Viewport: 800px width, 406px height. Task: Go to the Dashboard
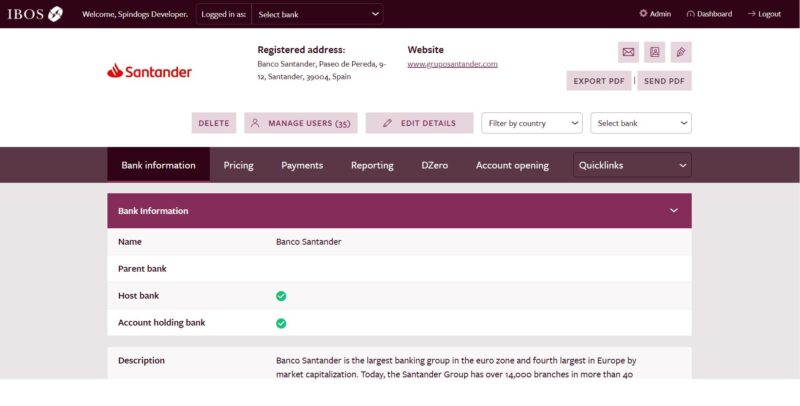coord(709,14)
